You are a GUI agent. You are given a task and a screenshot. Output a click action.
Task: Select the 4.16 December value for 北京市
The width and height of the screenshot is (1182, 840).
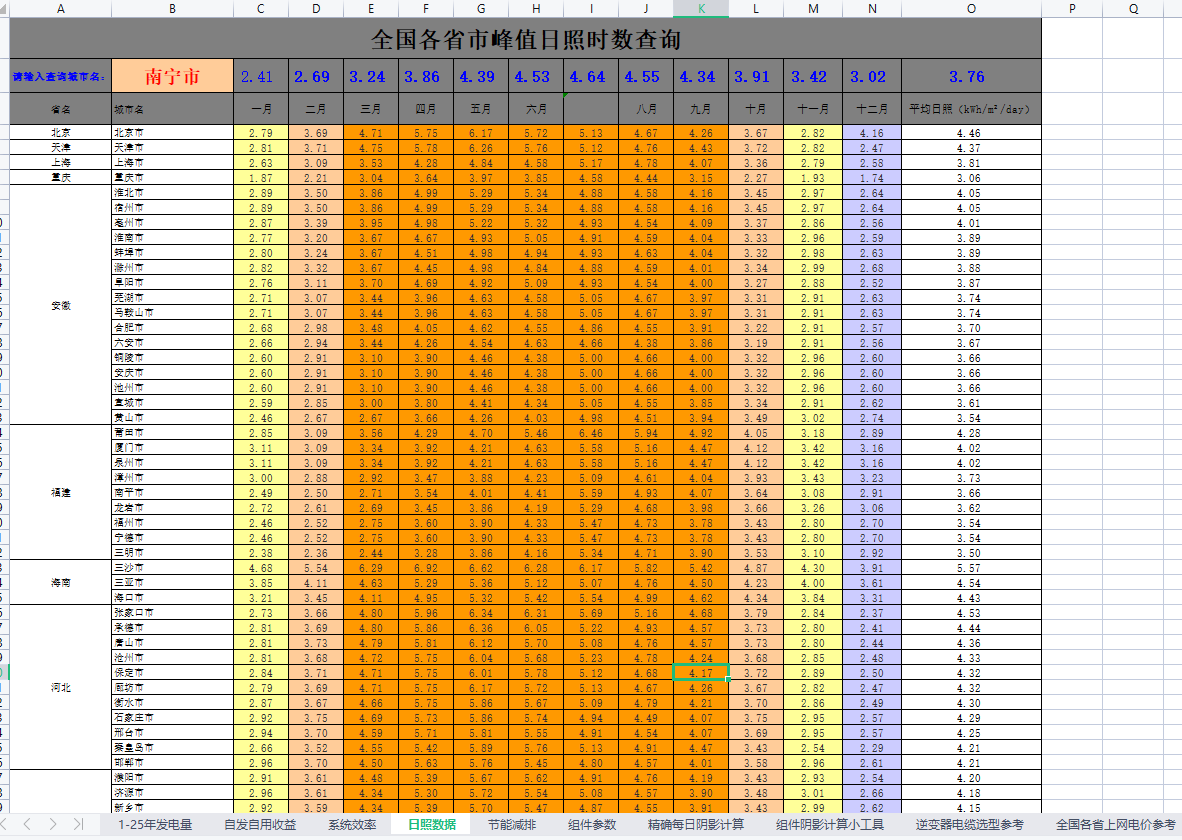pyautogui.click(x=872, y=133)
